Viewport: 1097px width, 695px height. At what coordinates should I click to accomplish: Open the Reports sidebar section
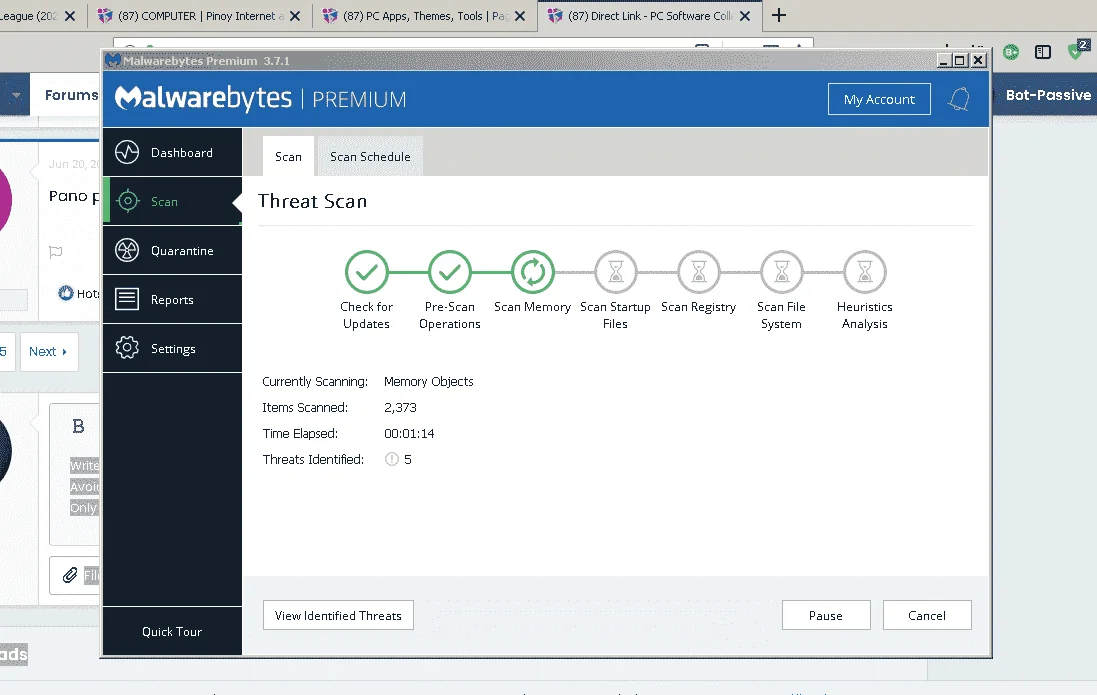[x=172, y=300]
